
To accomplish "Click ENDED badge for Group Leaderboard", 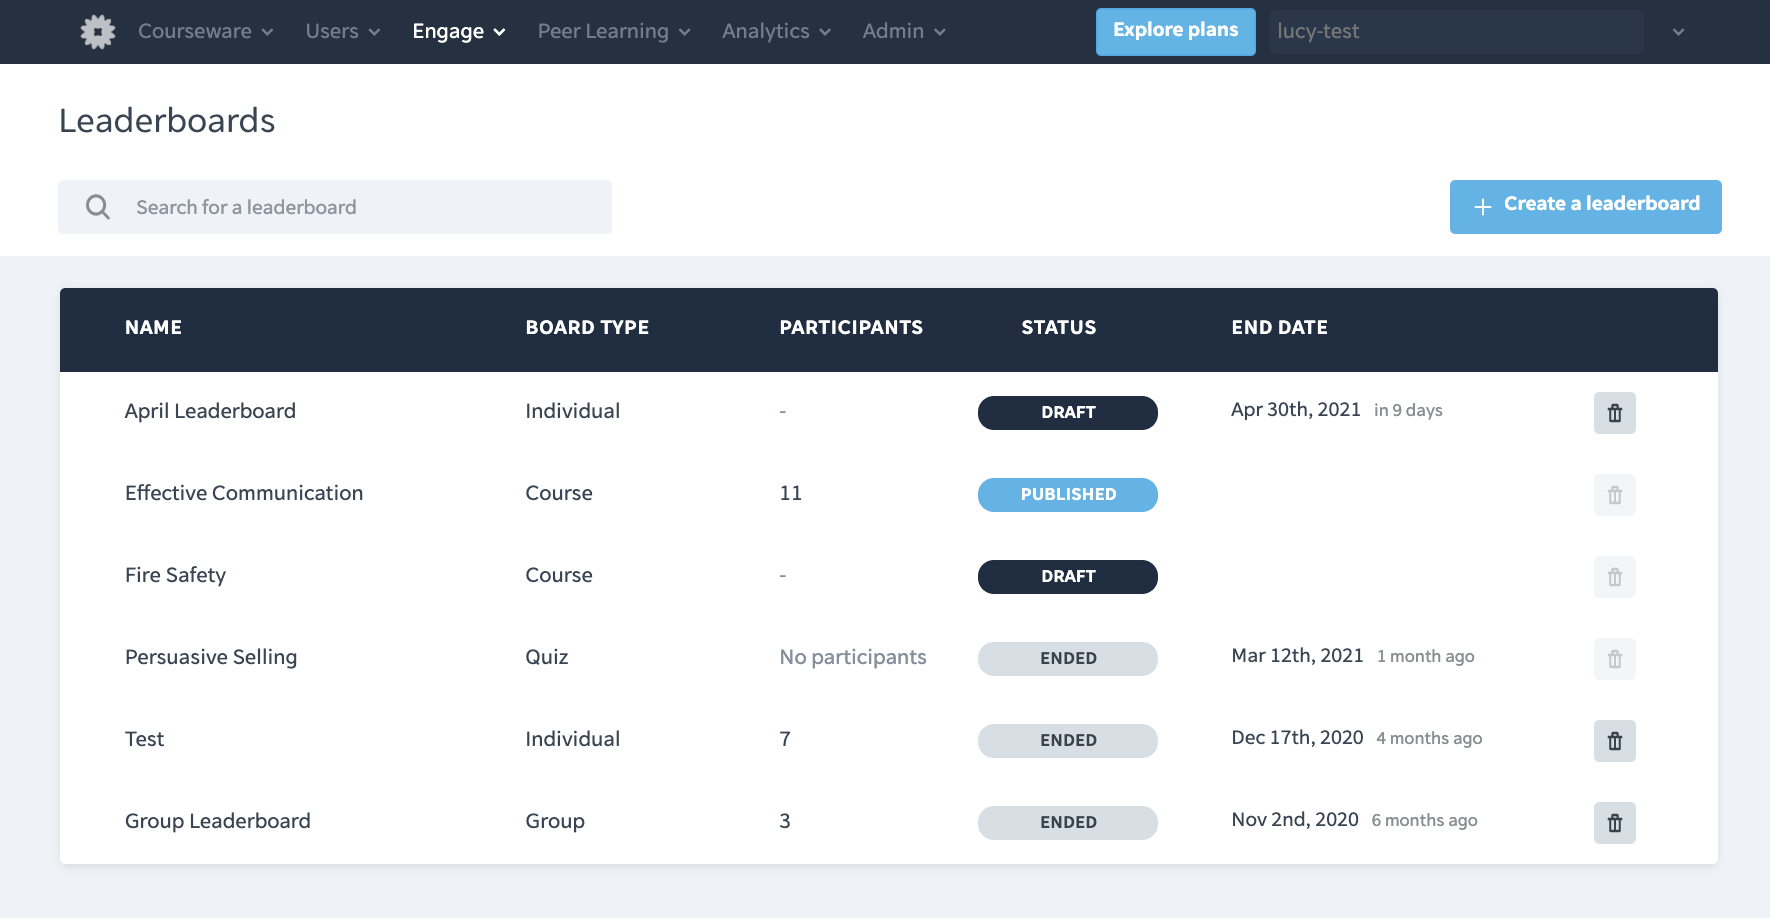I will pyautogui.click(x=1068, y=823).
